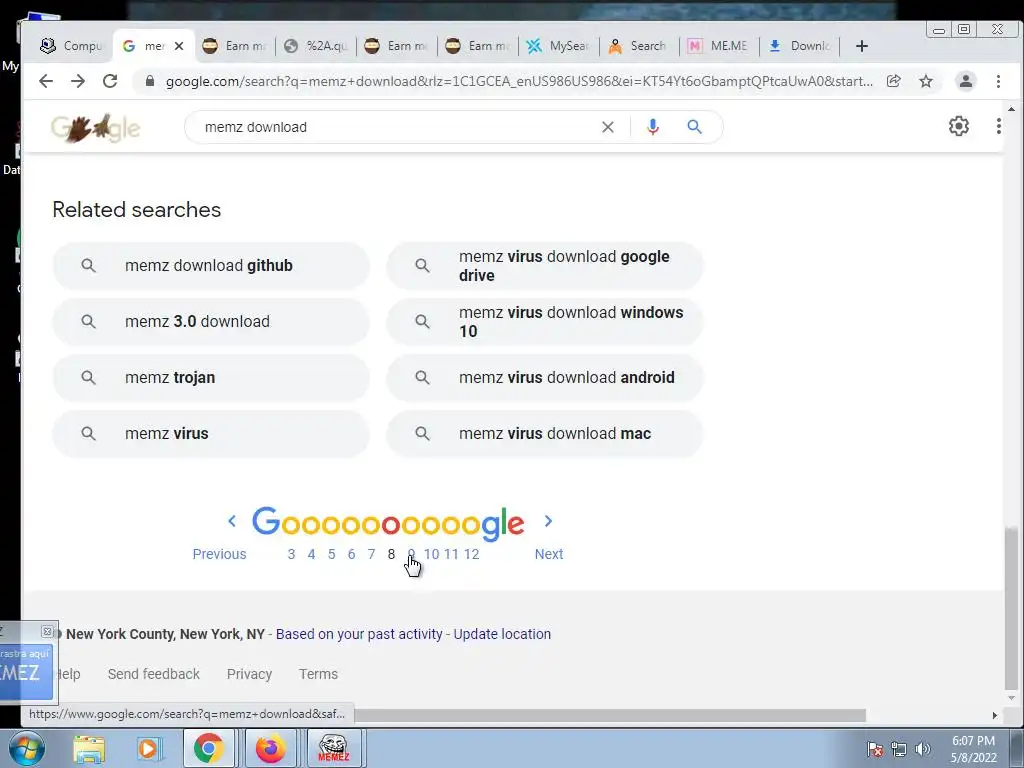Image resolution: width=1024 pixels, height=768 pixels.
Task: Click the previous page chevron arrow
Action: click(x=232, y=521)
